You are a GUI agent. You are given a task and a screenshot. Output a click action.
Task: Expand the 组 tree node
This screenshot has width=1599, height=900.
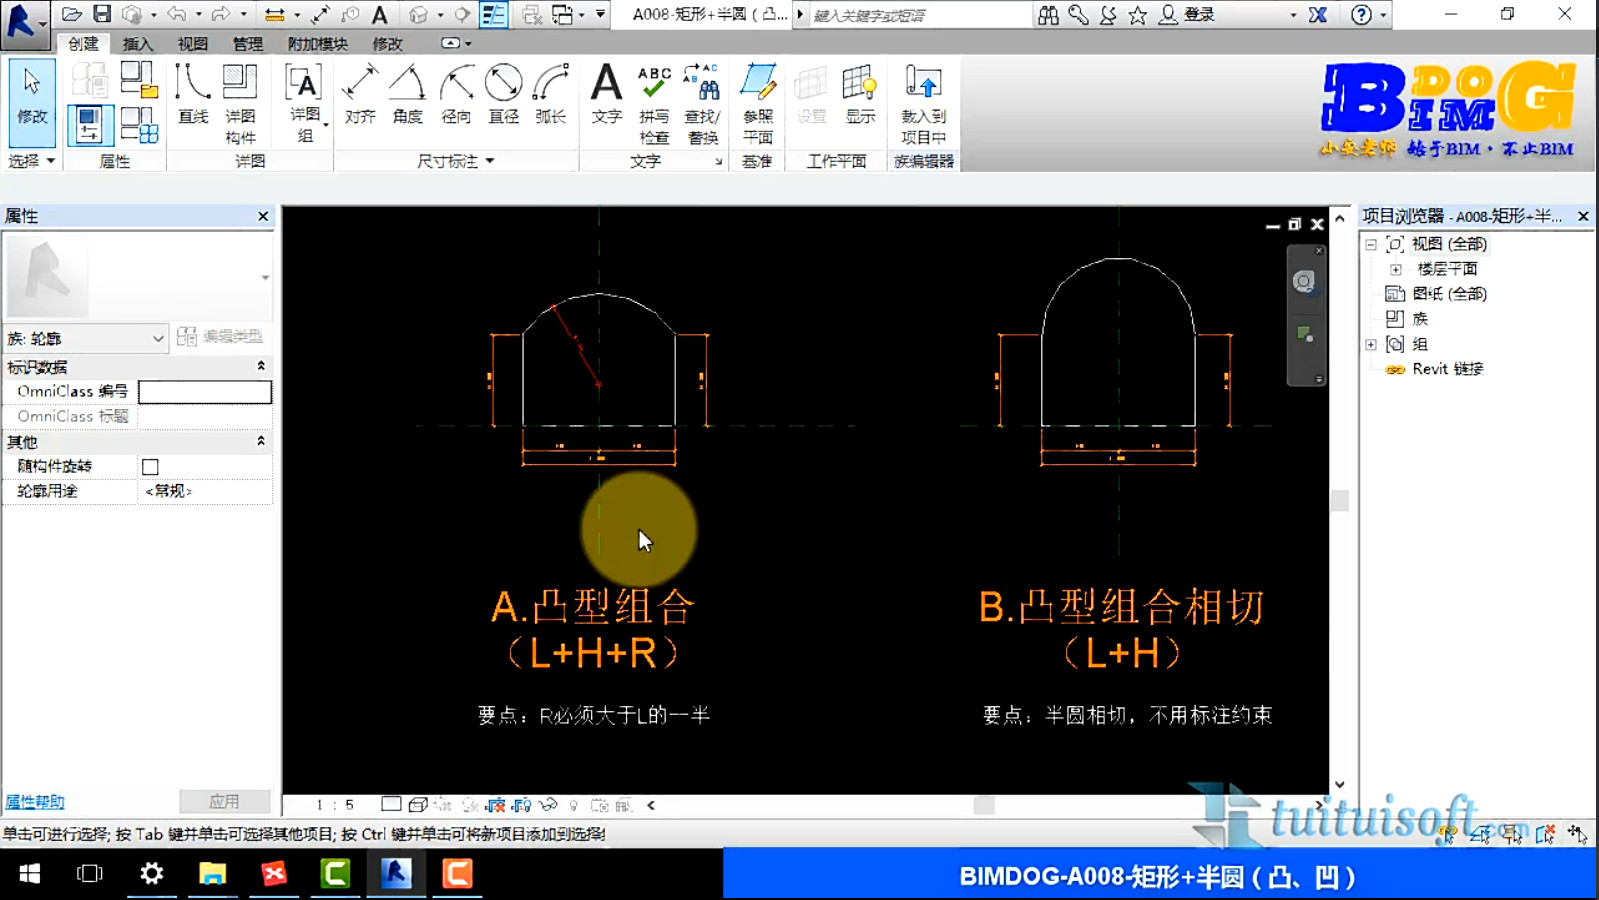tap(1371, 344)
